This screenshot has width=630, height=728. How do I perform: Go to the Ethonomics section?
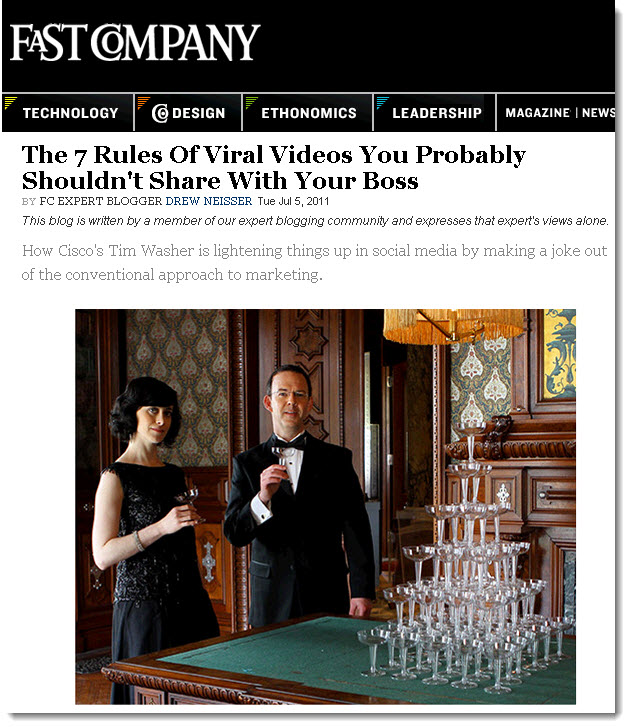tap(307, 113)
